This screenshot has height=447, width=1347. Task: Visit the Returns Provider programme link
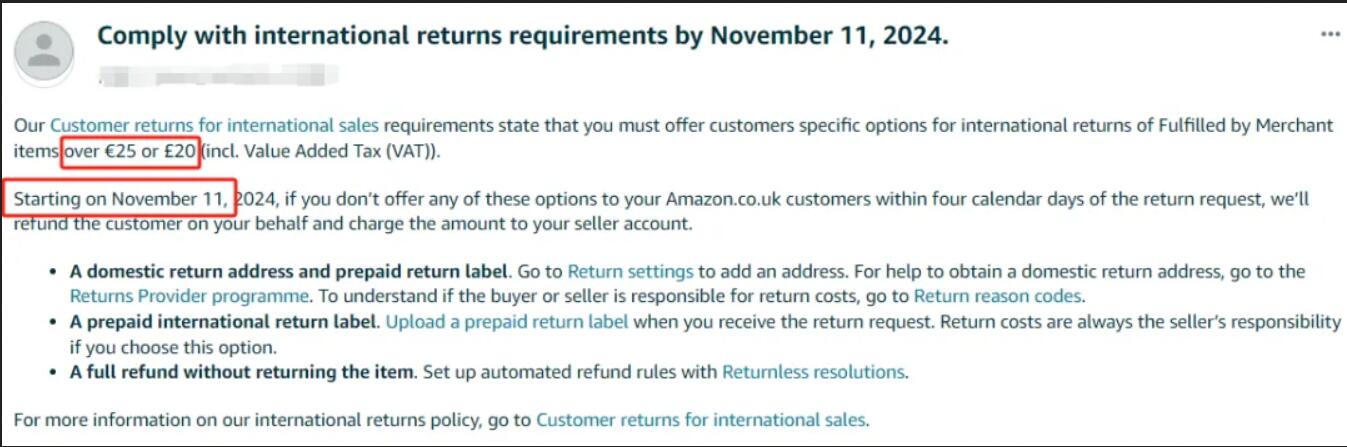pos(189,296)
